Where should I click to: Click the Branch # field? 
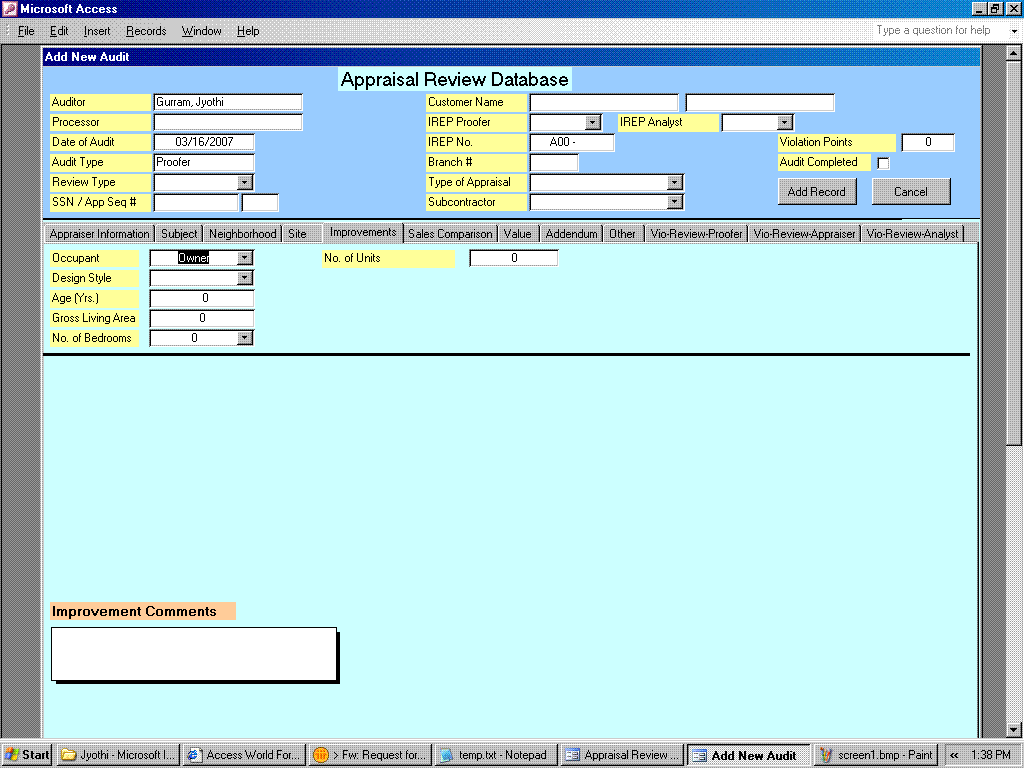pos(554,163)
